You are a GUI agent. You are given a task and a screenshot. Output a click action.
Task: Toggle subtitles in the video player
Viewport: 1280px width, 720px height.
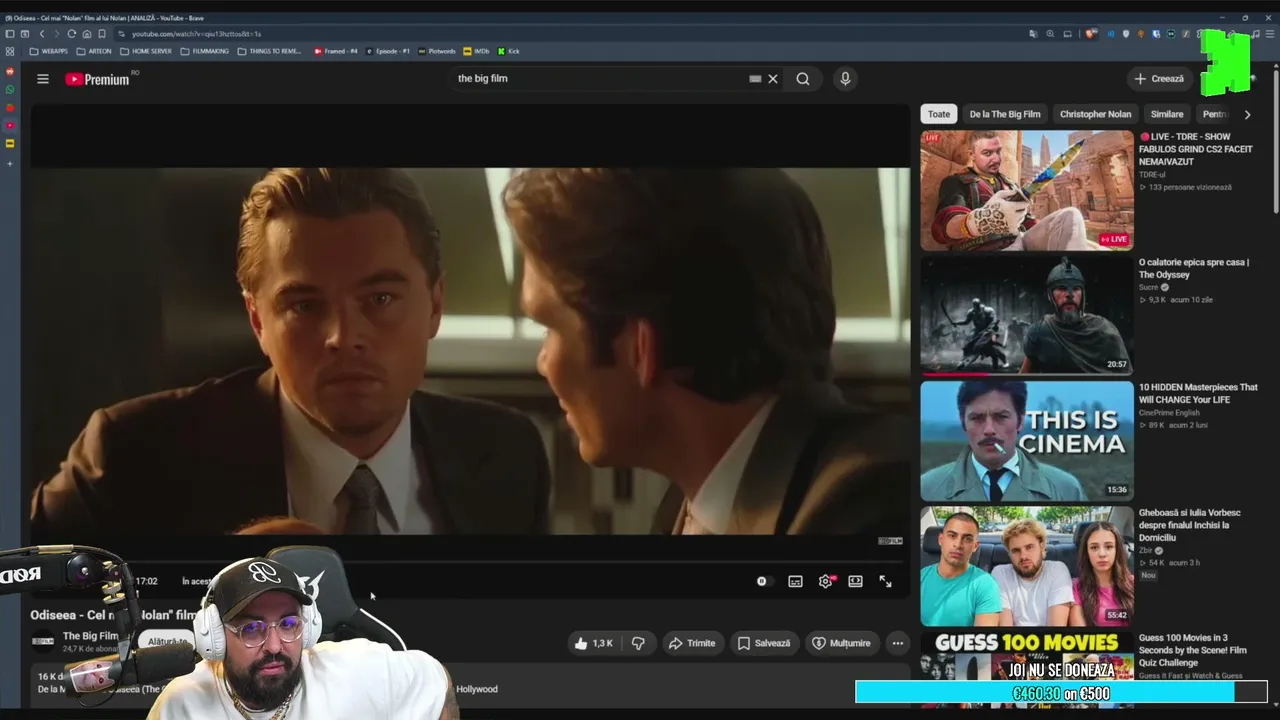click(795, 581)
